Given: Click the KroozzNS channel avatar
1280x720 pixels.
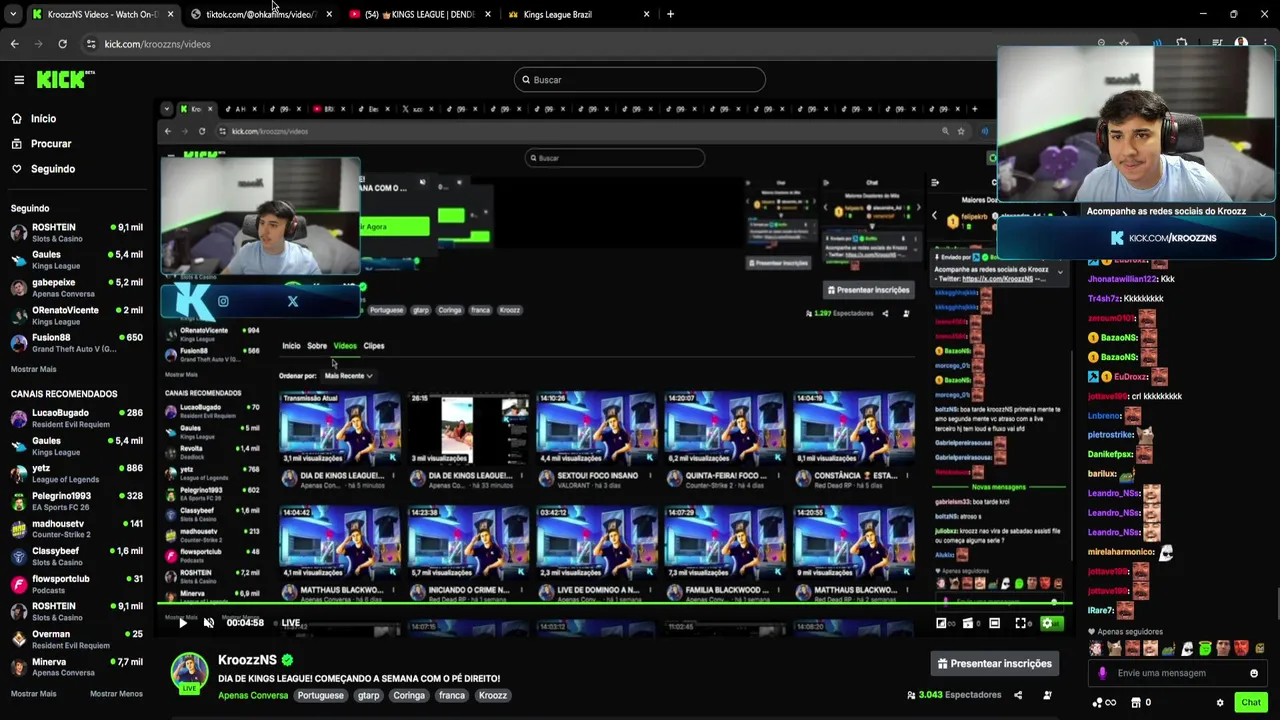Looking at the screenshot, I should point(189,672).
